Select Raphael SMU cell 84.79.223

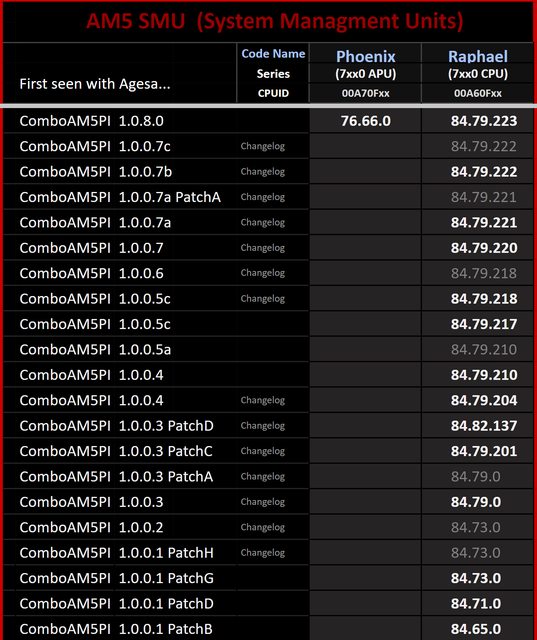click(x=484, y=121)
